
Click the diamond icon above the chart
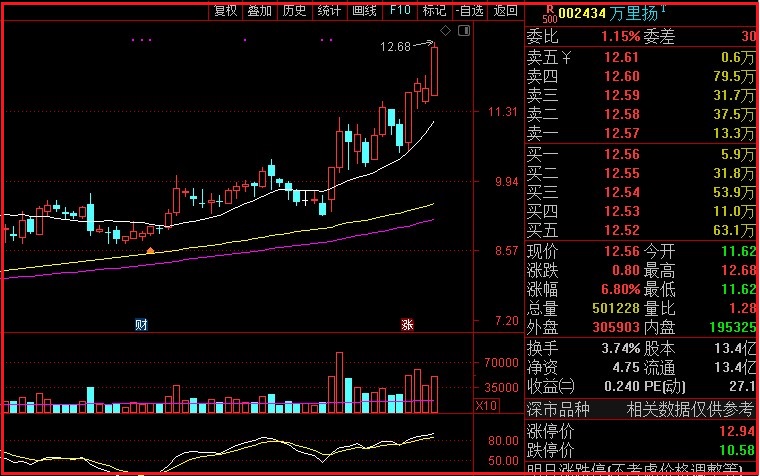coord(445,31)
